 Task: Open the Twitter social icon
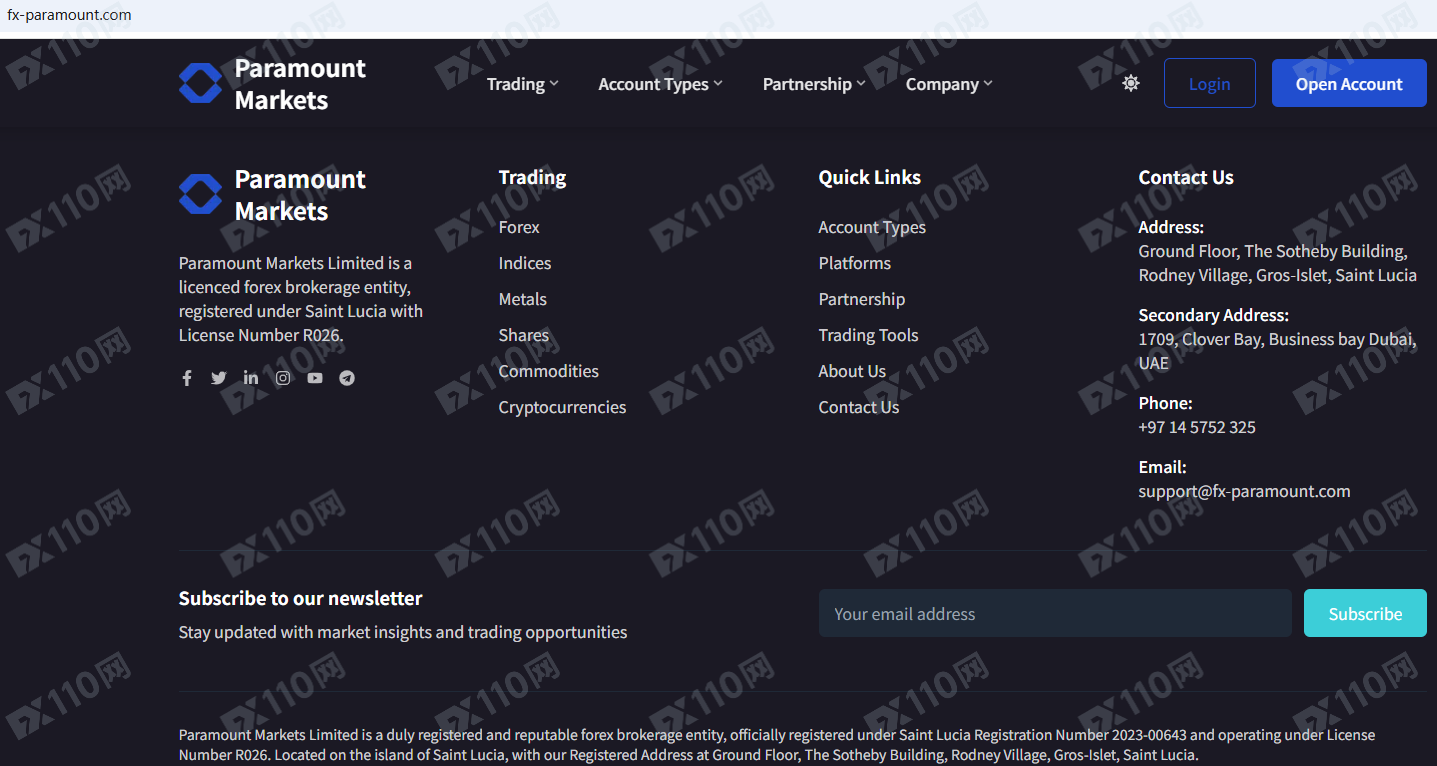(218, 378)
